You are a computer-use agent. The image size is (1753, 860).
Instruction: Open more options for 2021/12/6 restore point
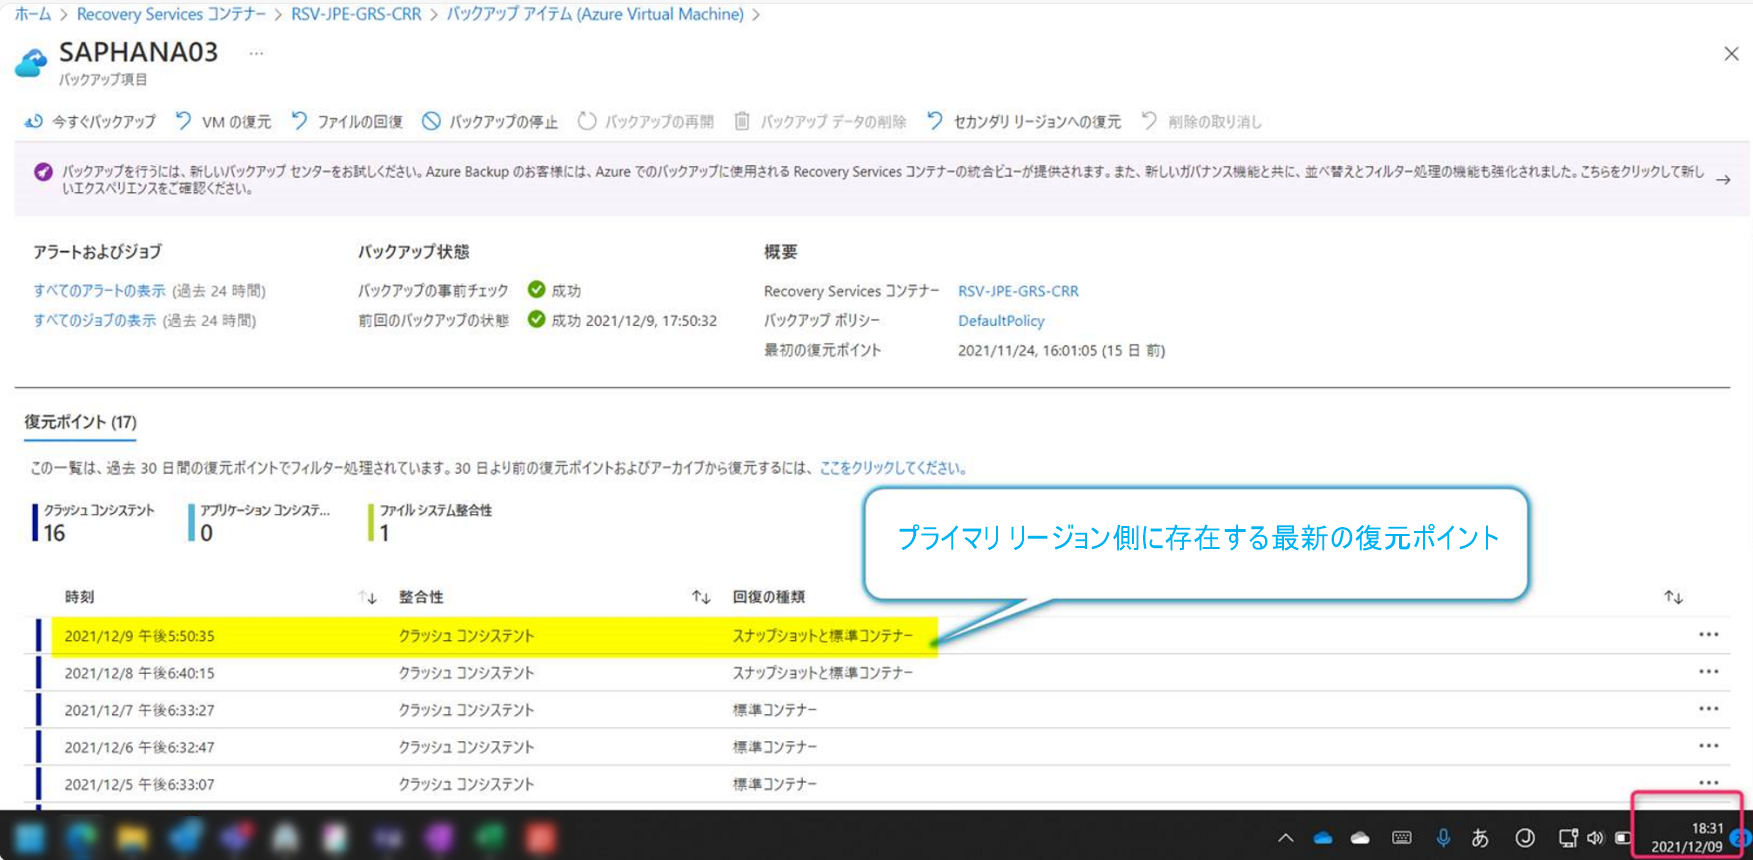(x=1708, y=746)
